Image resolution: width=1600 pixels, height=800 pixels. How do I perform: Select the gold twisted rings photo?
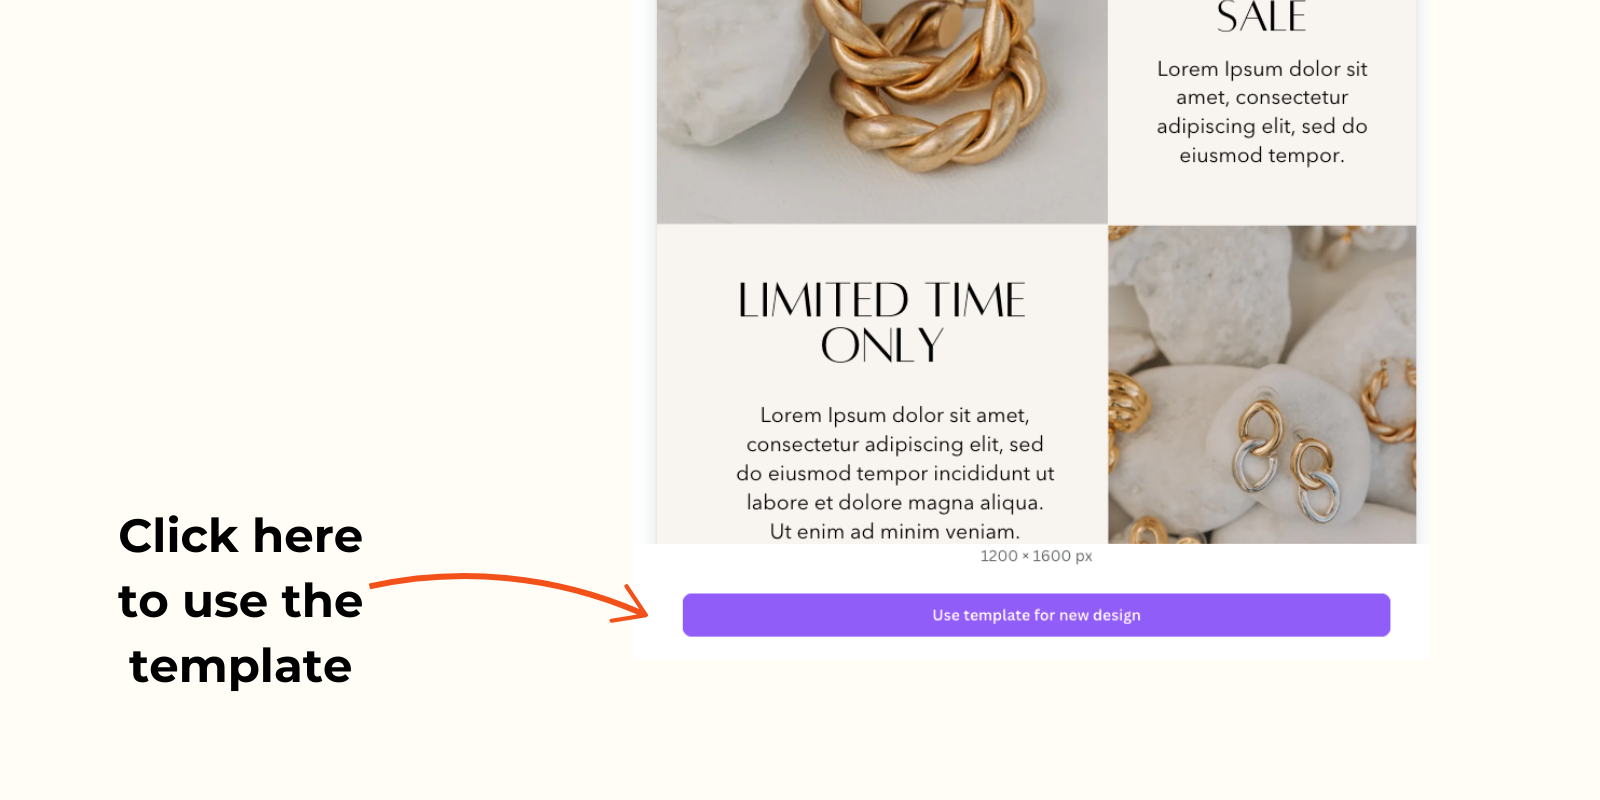[x=882, y=111]
